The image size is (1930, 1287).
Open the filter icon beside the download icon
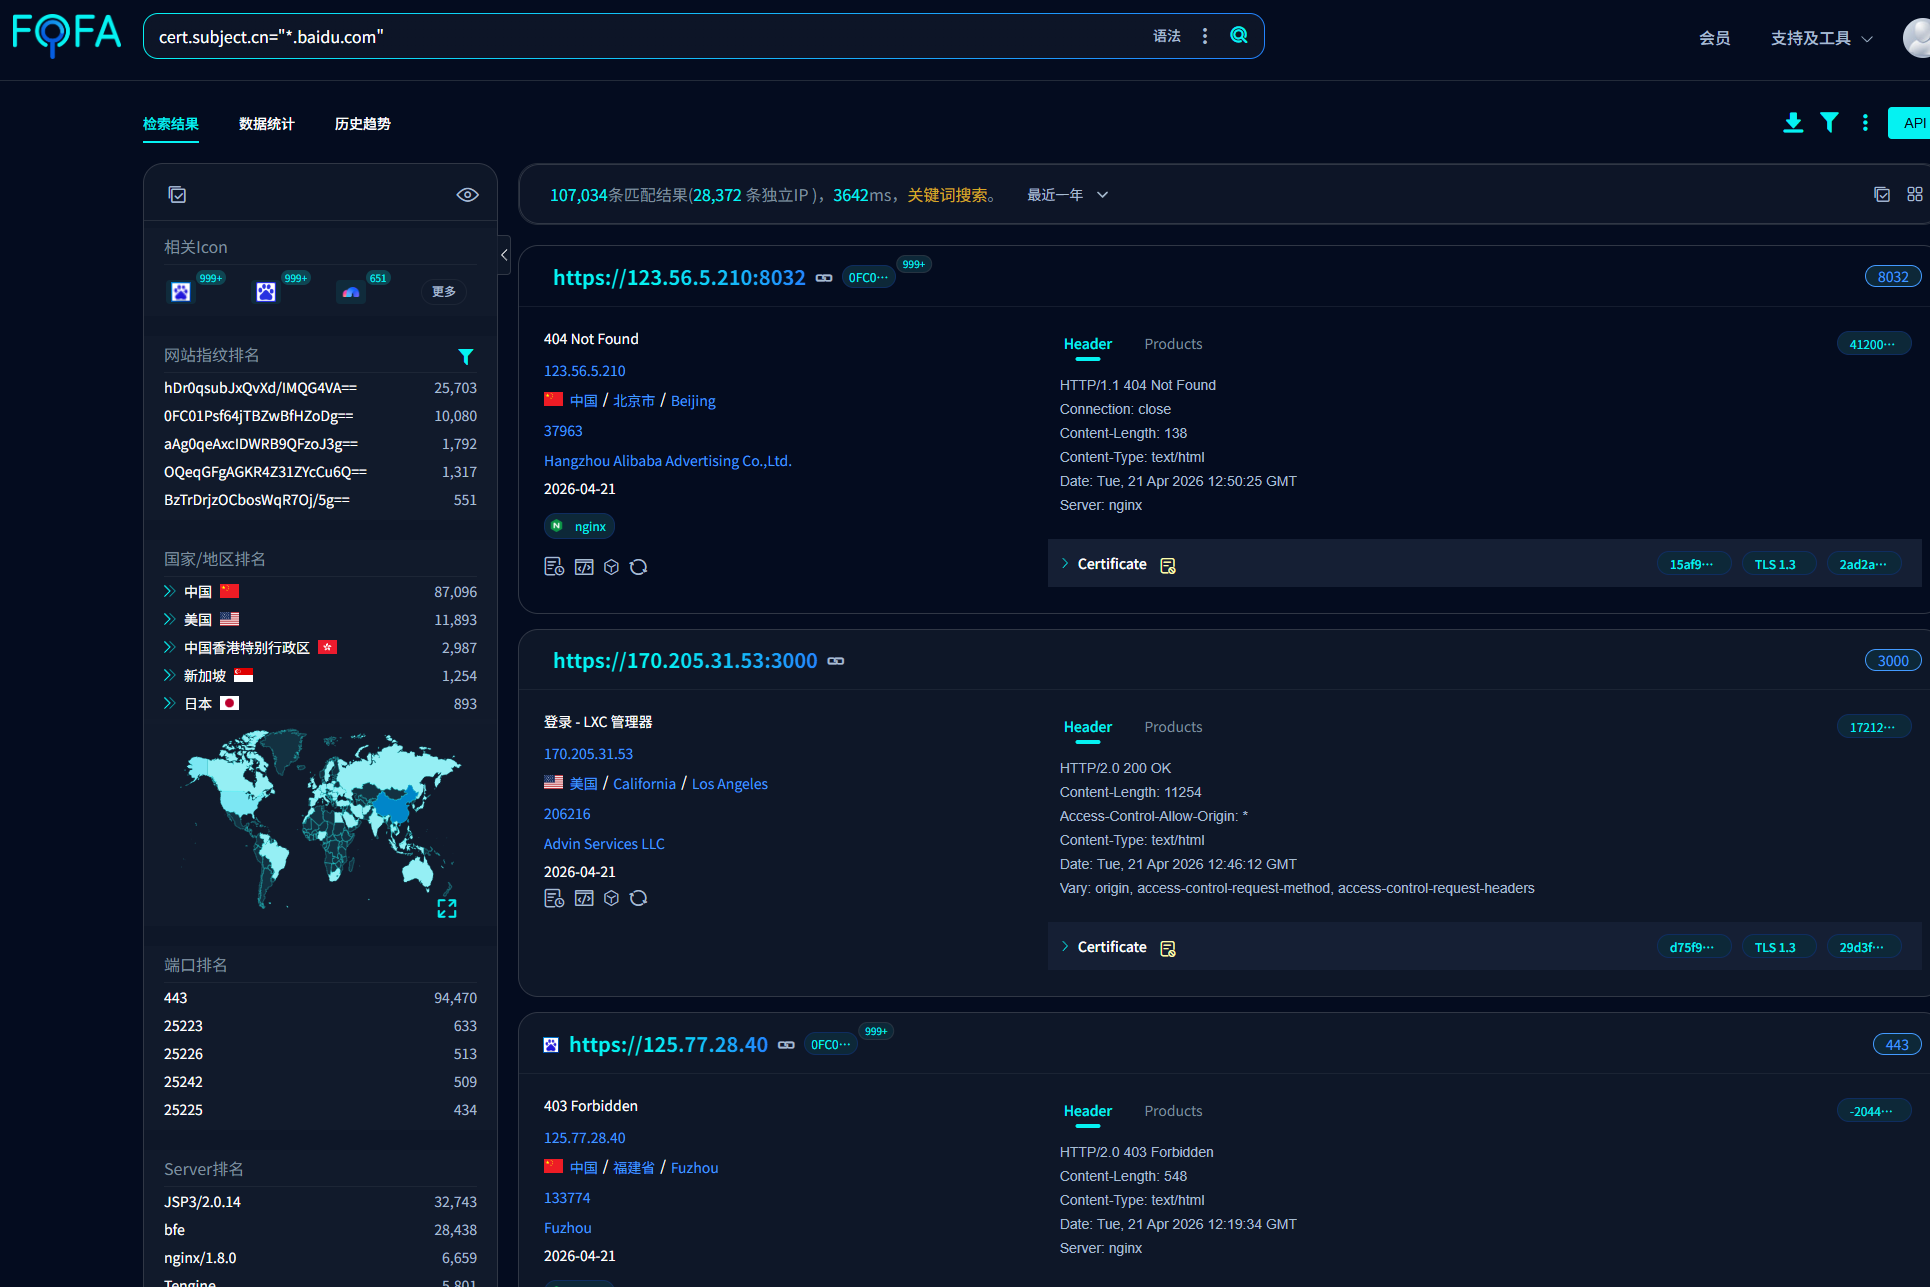(1829, 123)
